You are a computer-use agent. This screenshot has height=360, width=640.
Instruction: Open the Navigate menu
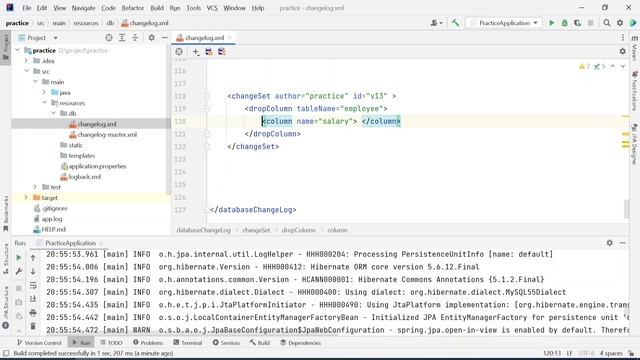83,8
